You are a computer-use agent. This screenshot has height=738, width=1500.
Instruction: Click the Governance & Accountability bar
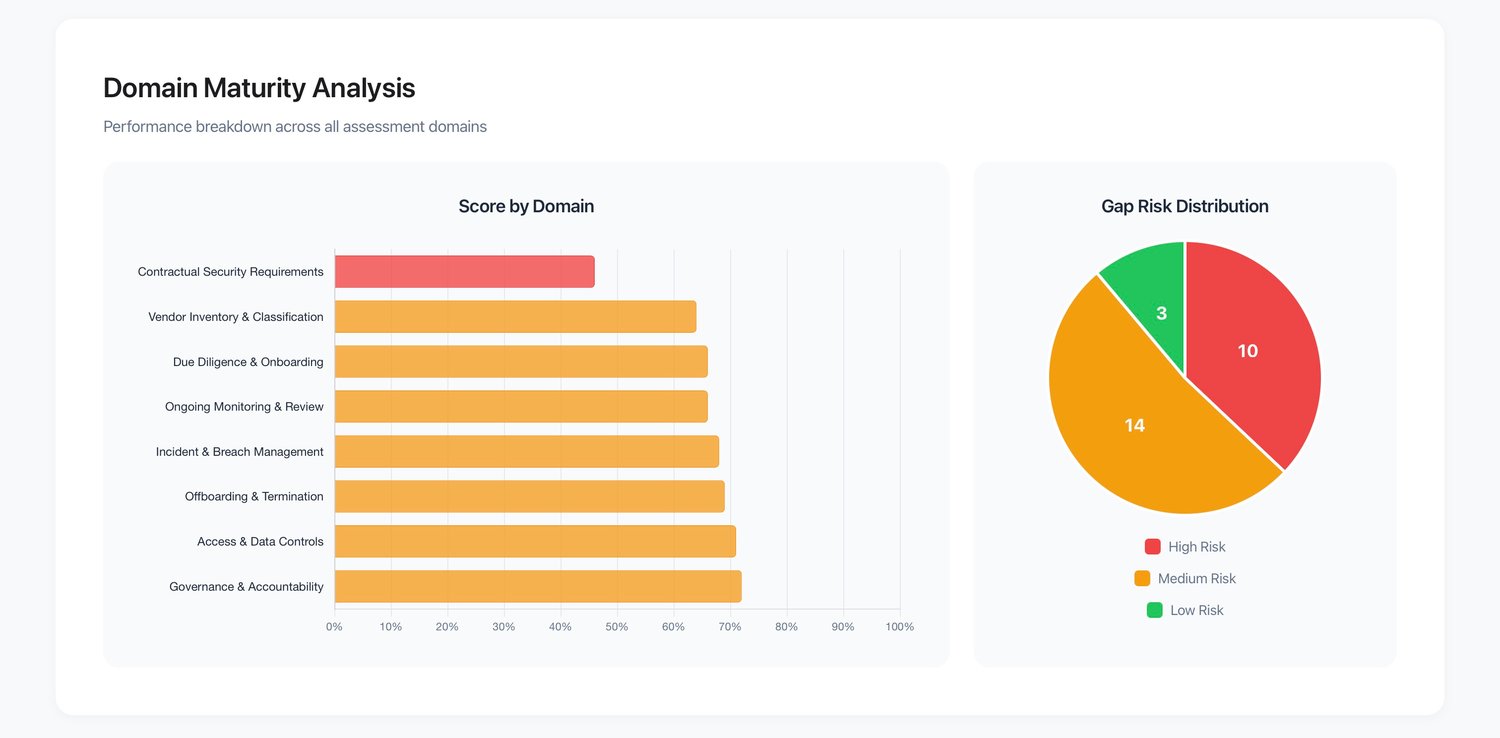pos(538,587)
